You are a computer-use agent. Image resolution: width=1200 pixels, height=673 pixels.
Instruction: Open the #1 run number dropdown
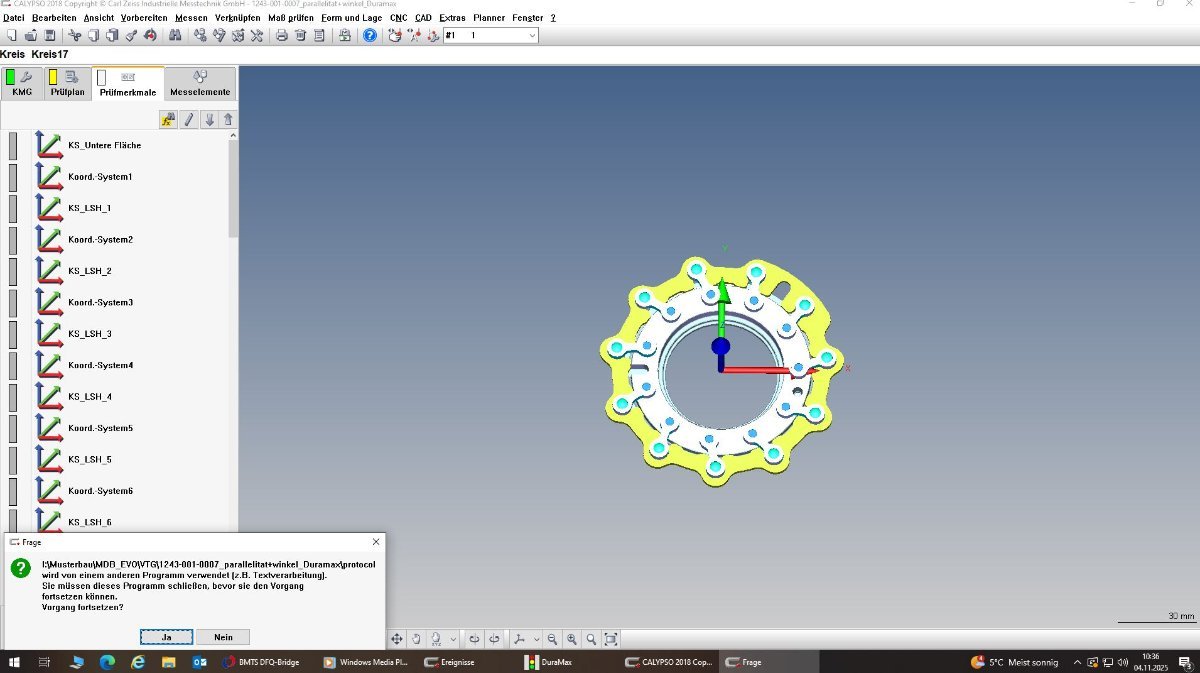click(531, 35)
